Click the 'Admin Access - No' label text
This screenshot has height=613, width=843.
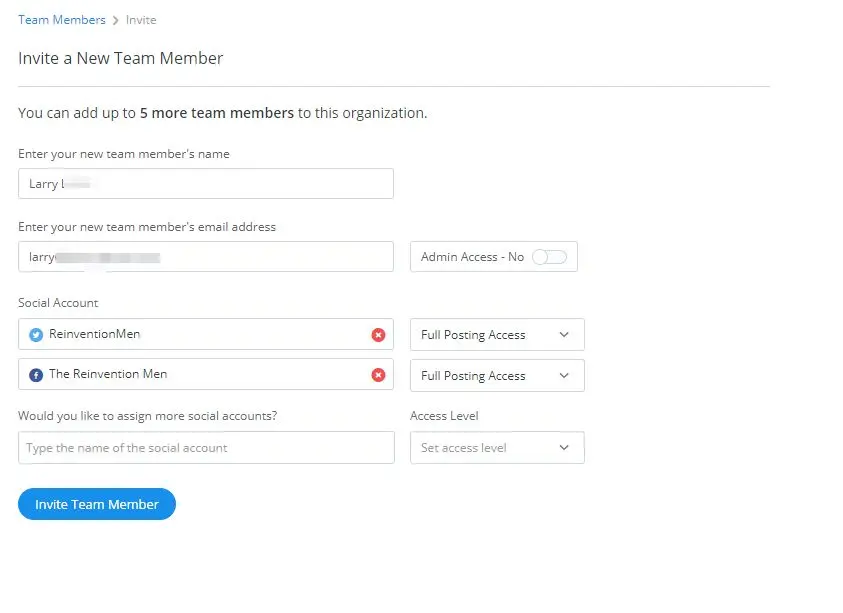(472, 257)
